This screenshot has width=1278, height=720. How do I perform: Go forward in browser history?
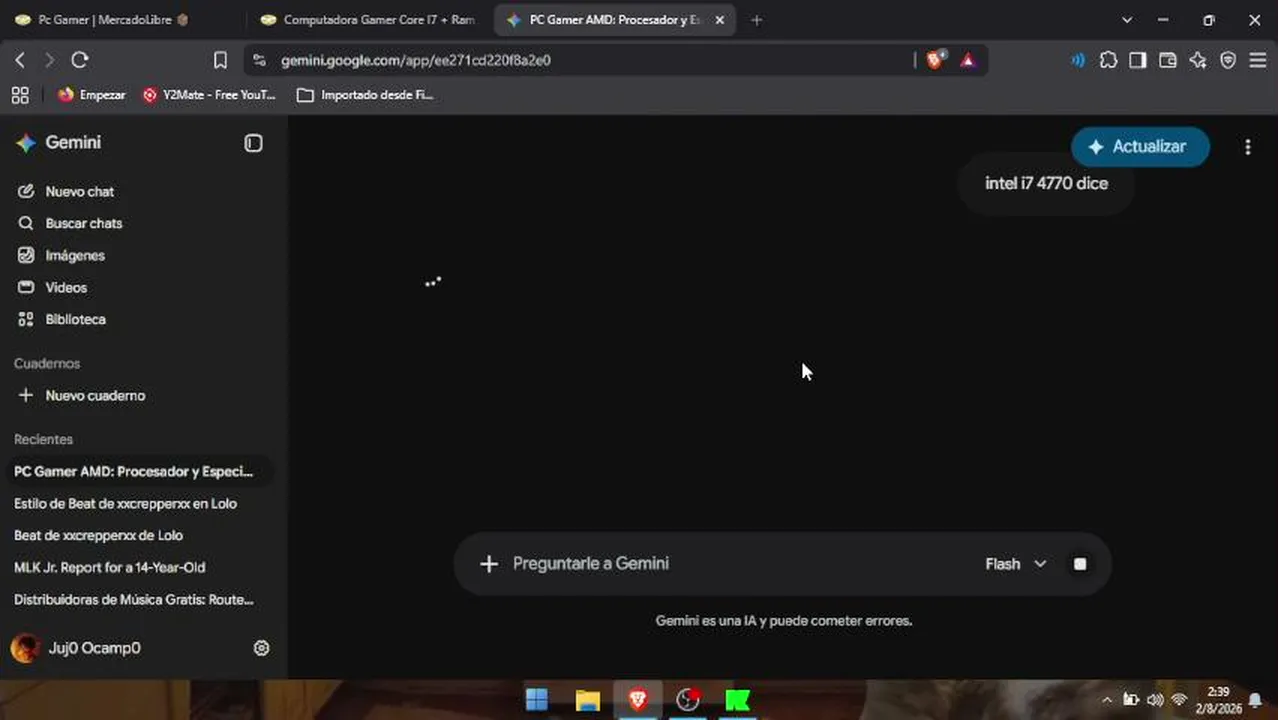(x=49, y=60)
